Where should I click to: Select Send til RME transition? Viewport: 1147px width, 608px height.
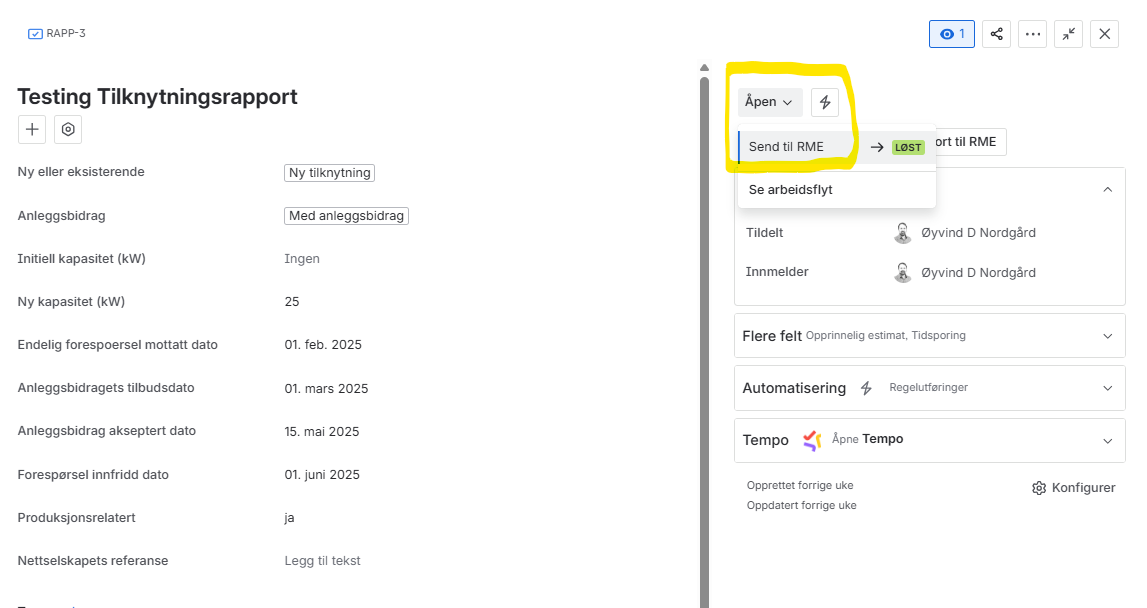[x=787, y=147]
